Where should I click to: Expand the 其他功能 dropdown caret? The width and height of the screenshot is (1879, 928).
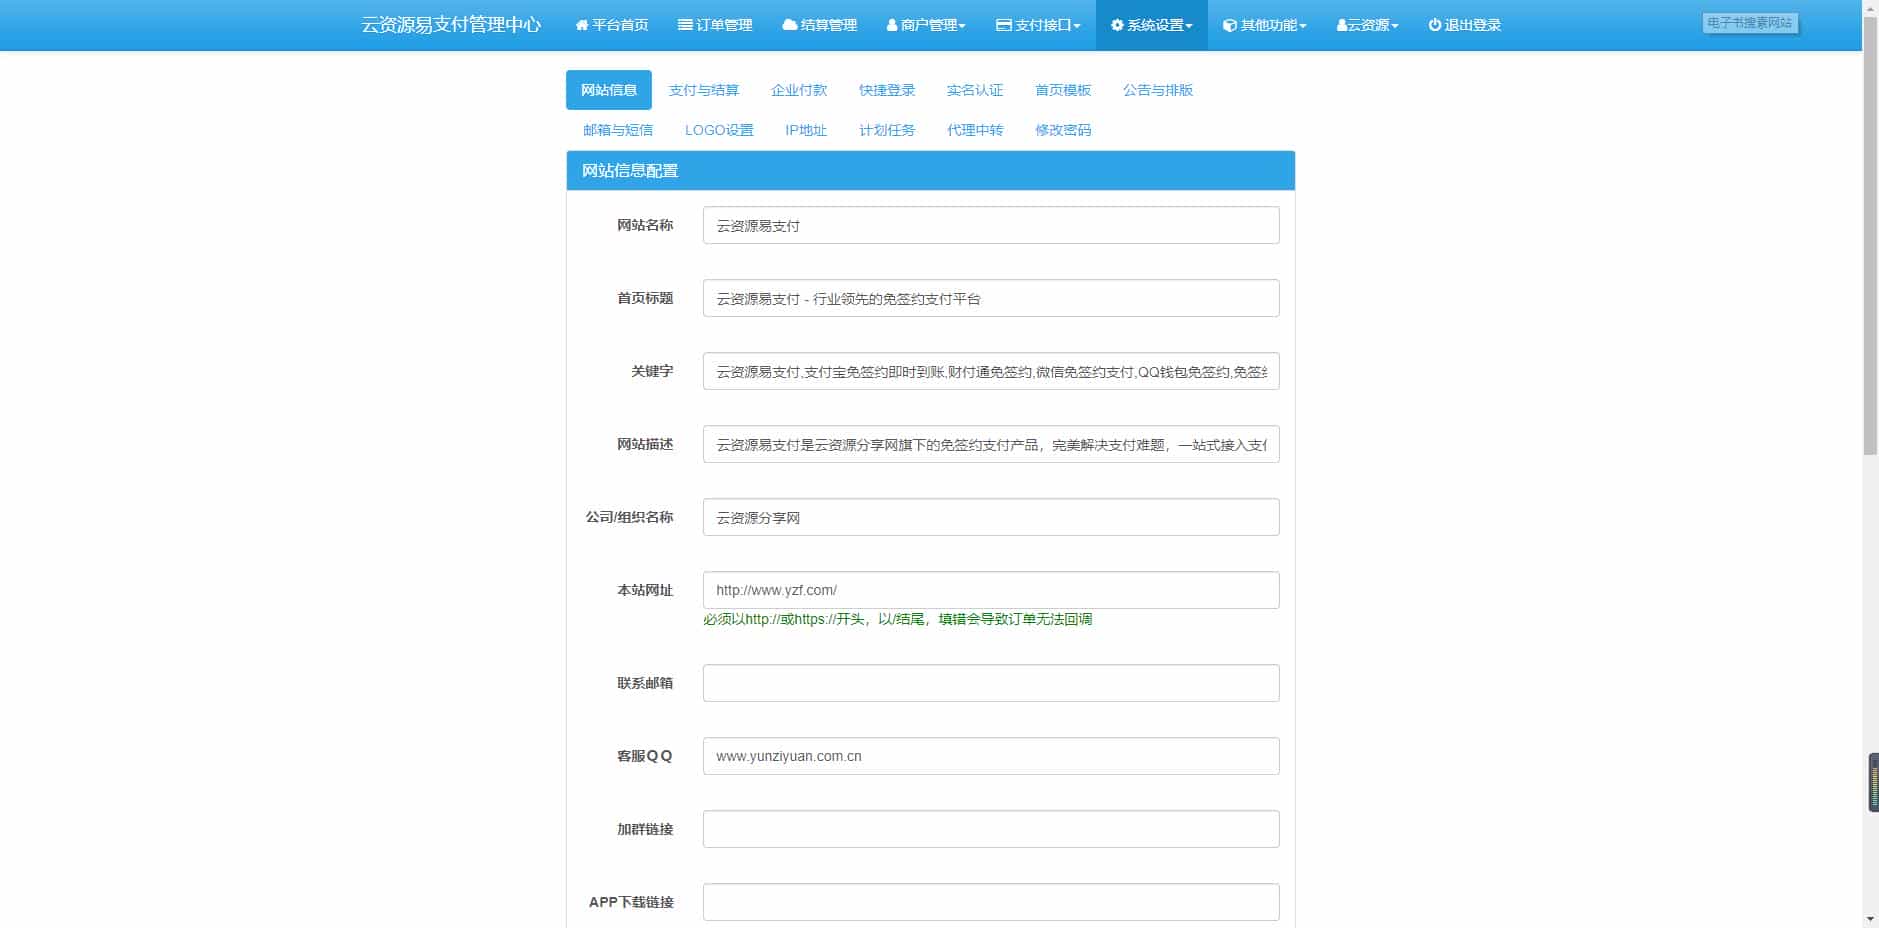pos(1303,26)
